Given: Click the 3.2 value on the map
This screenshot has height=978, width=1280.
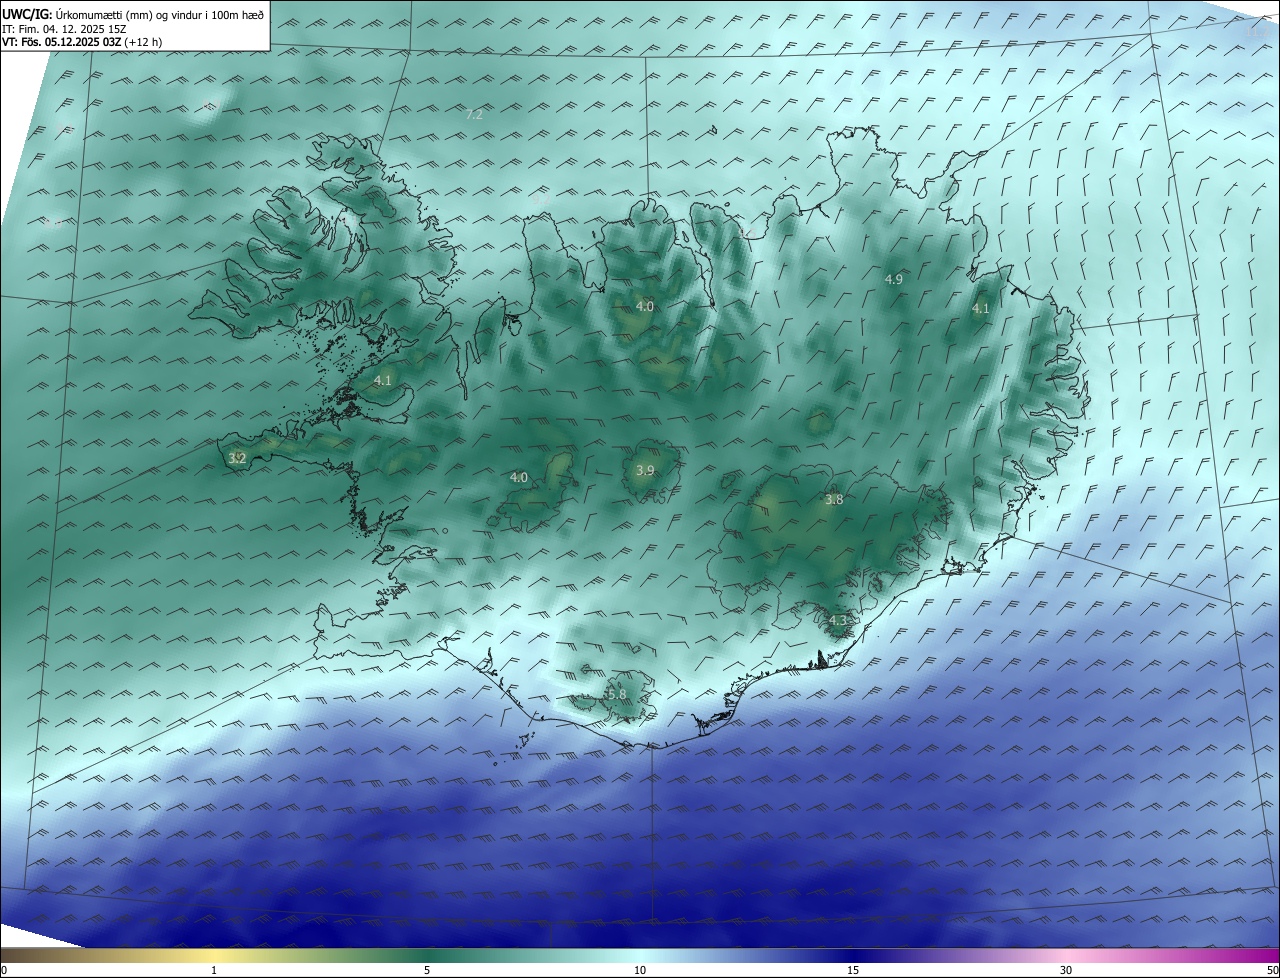Looking at the screenshot, I should click(237, 458).
